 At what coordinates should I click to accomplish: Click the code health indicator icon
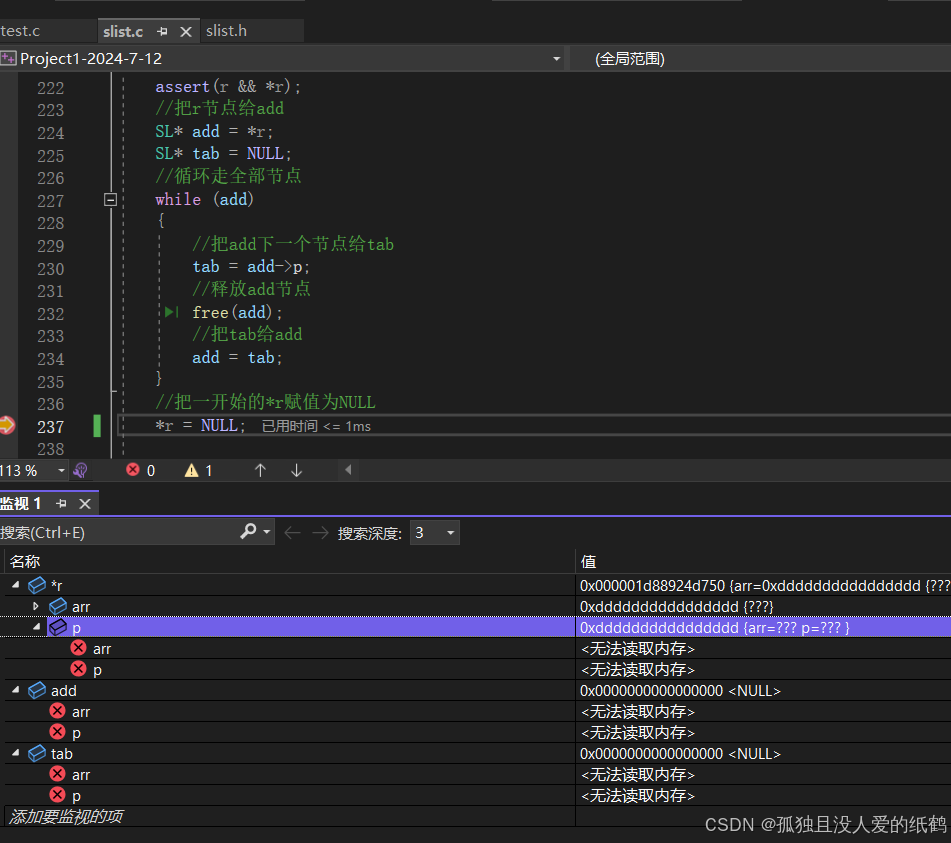[80, 470]
